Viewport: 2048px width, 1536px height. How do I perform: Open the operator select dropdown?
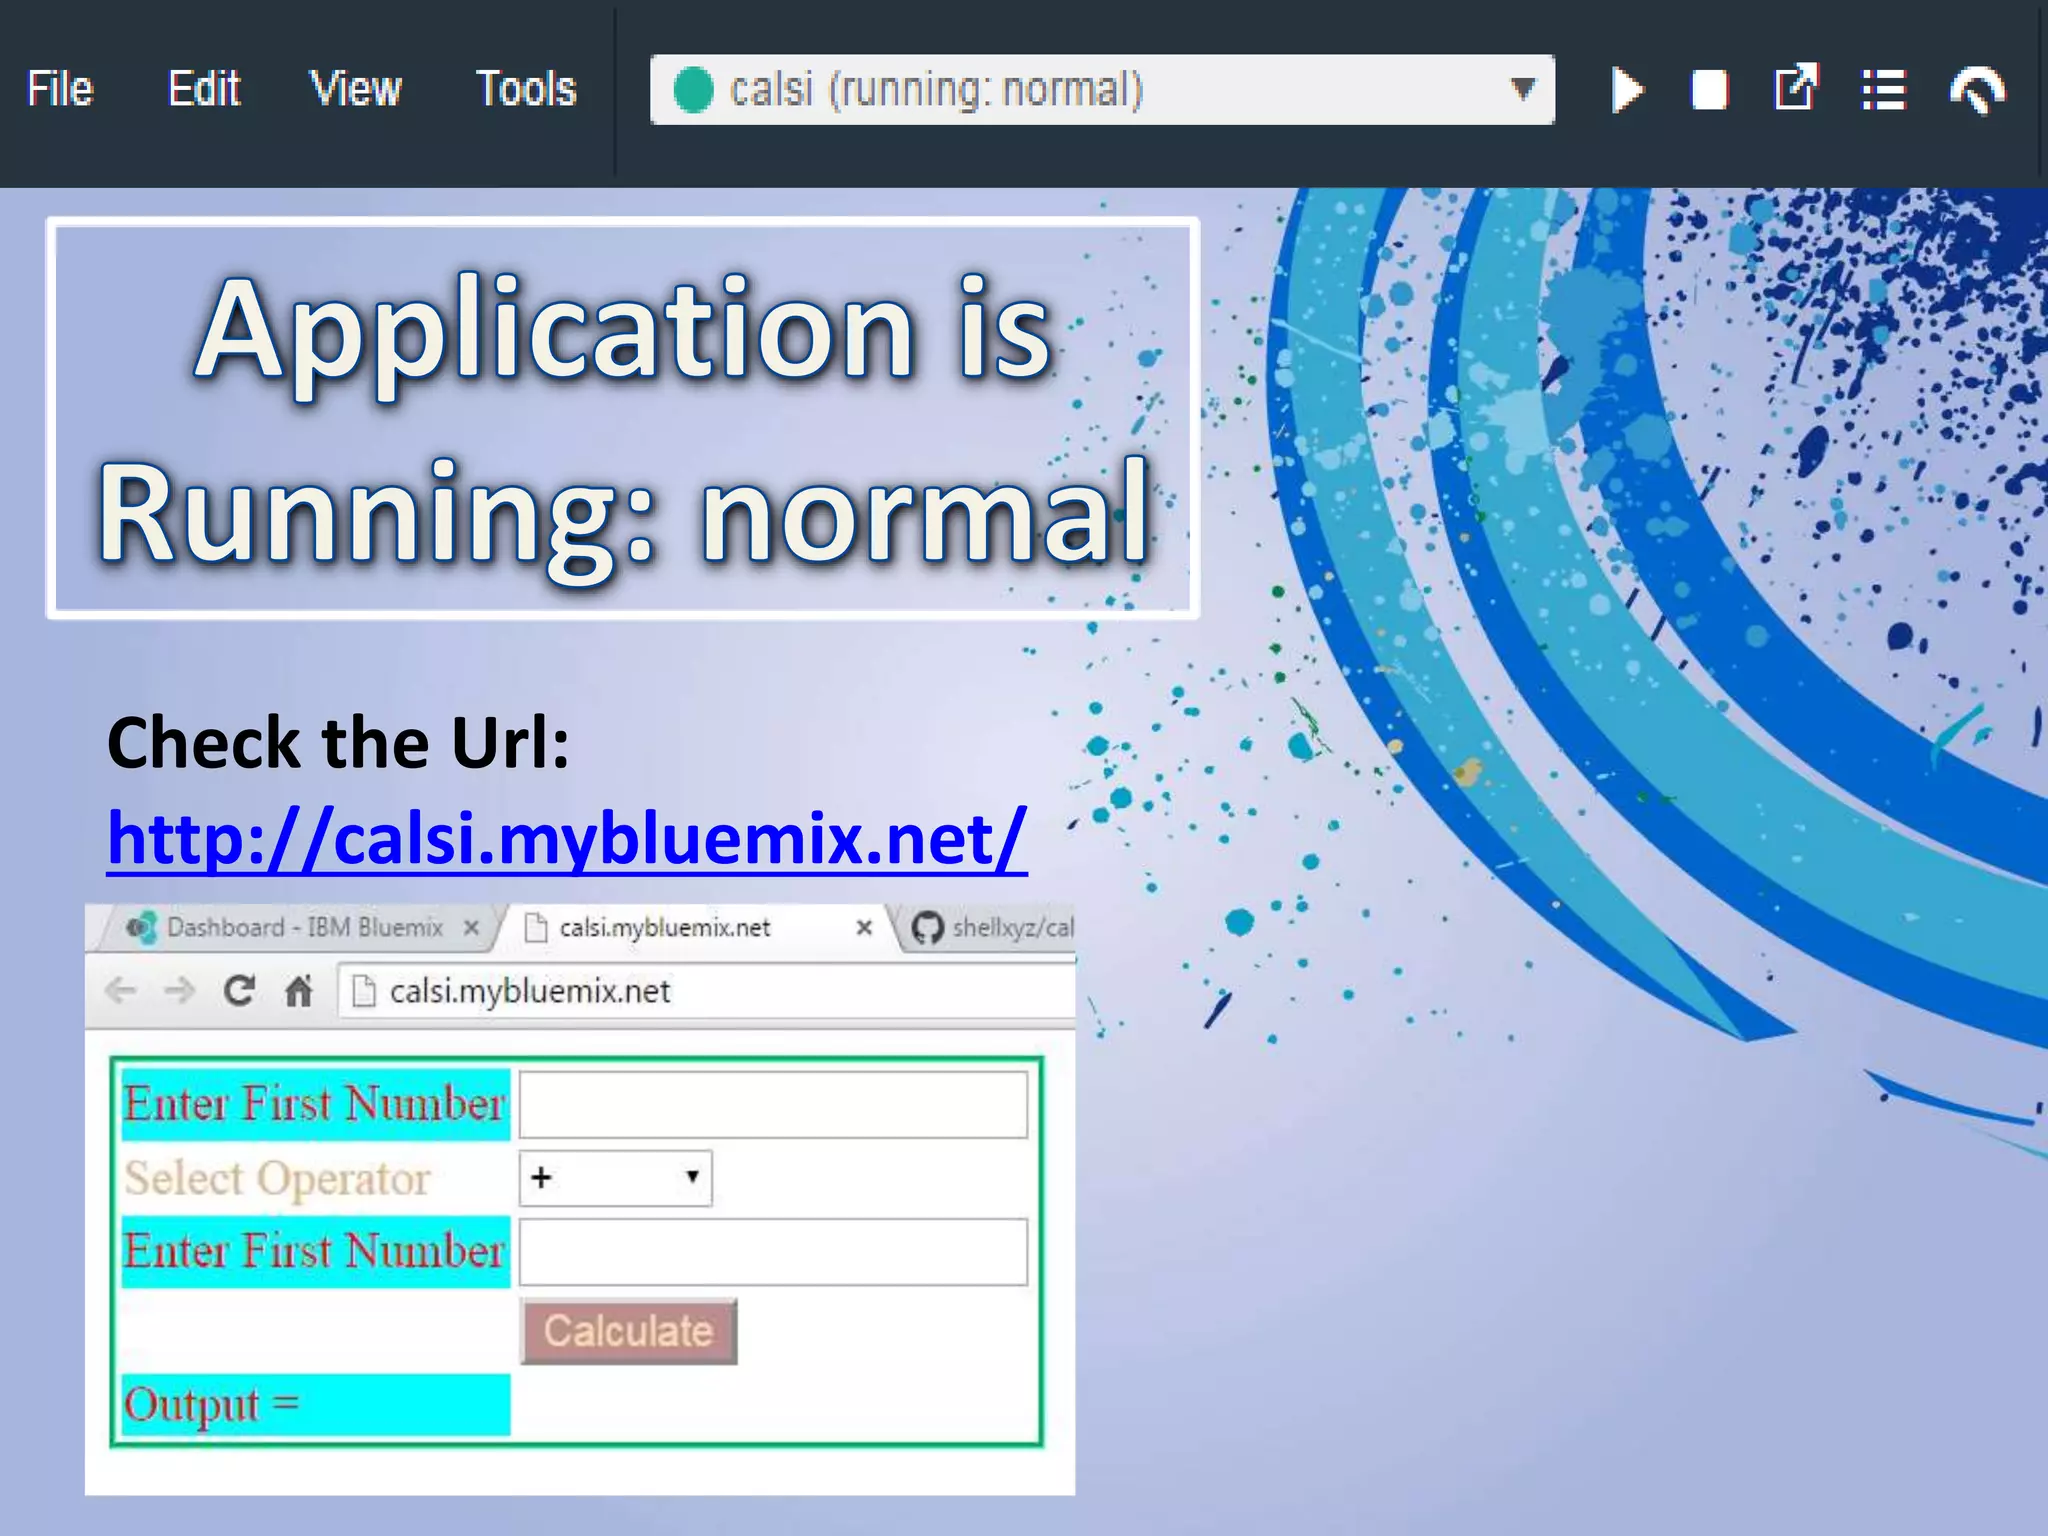(615, 1178)
